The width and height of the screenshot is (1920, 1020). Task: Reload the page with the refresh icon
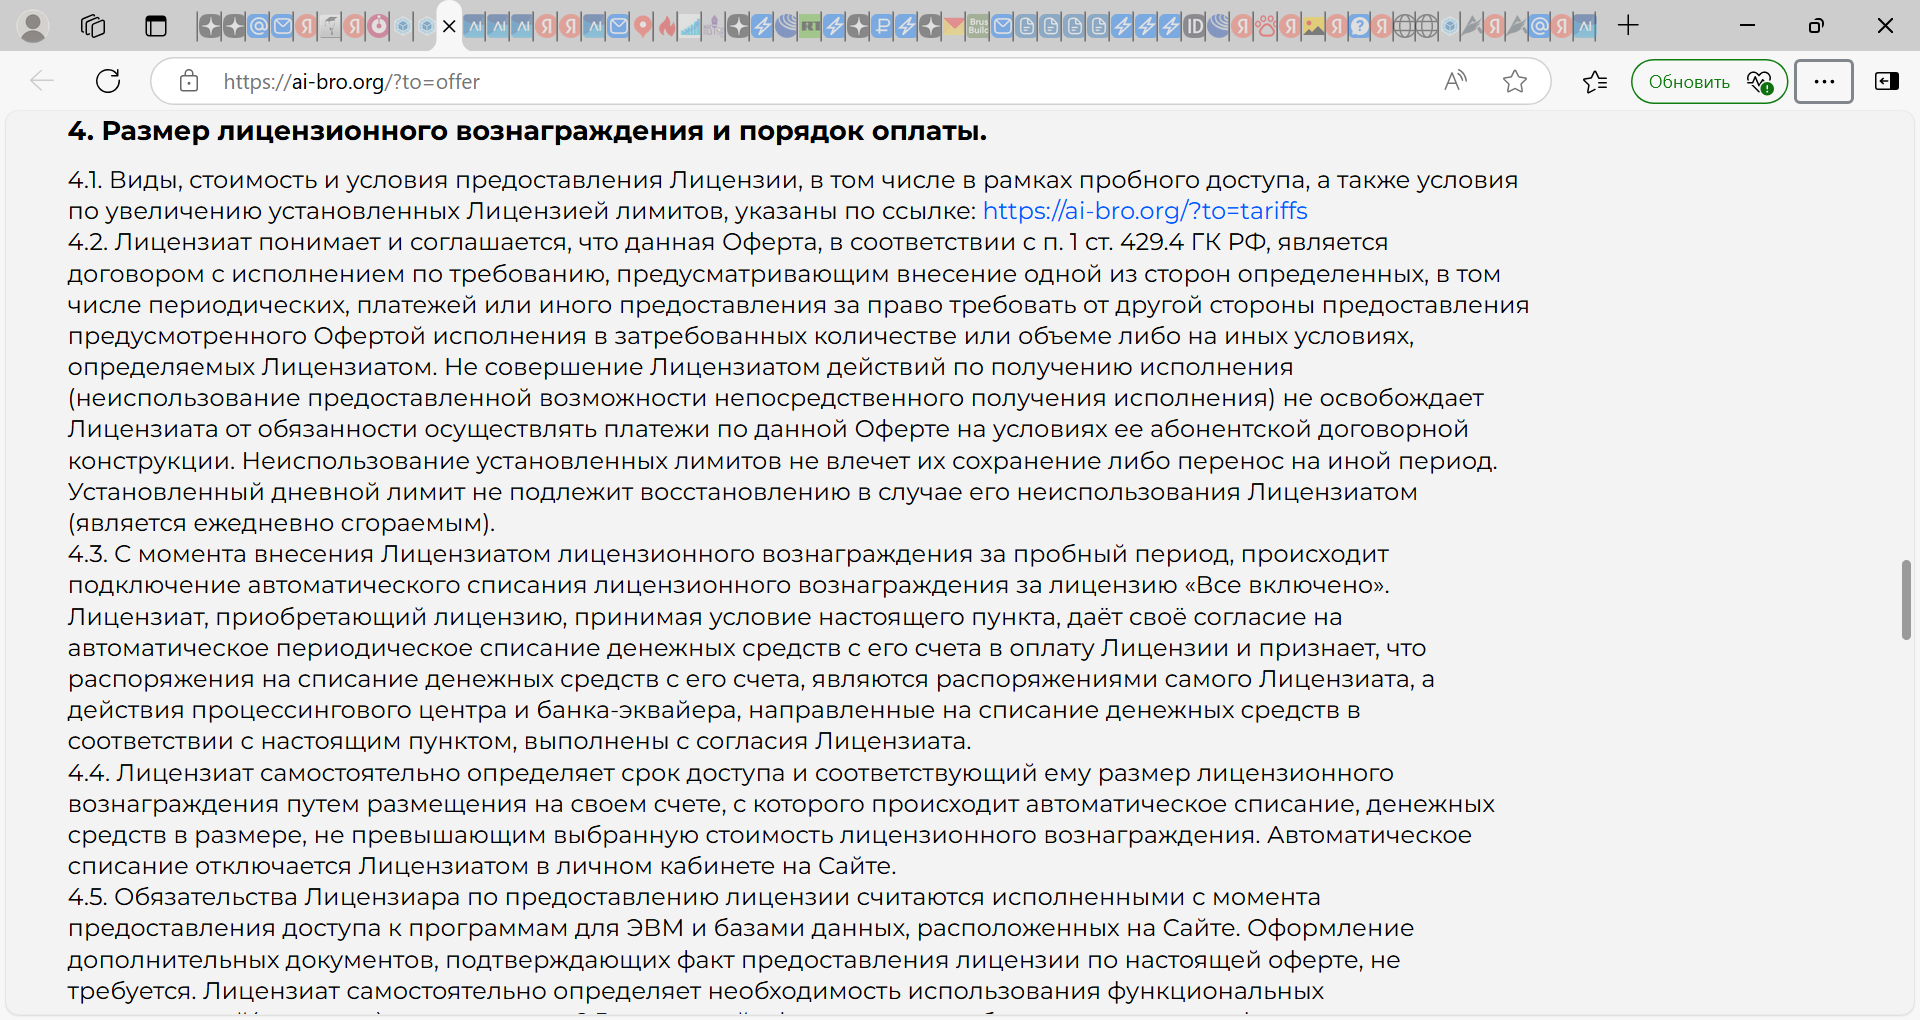pos(108,81)
